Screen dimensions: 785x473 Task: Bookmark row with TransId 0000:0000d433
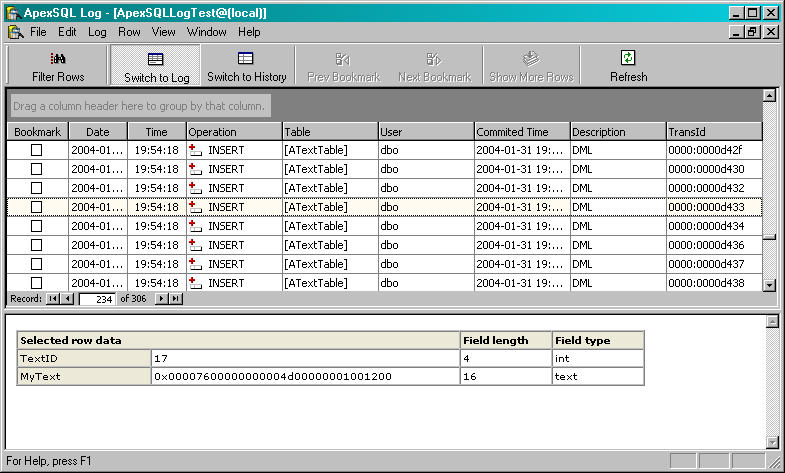point(37,207)
